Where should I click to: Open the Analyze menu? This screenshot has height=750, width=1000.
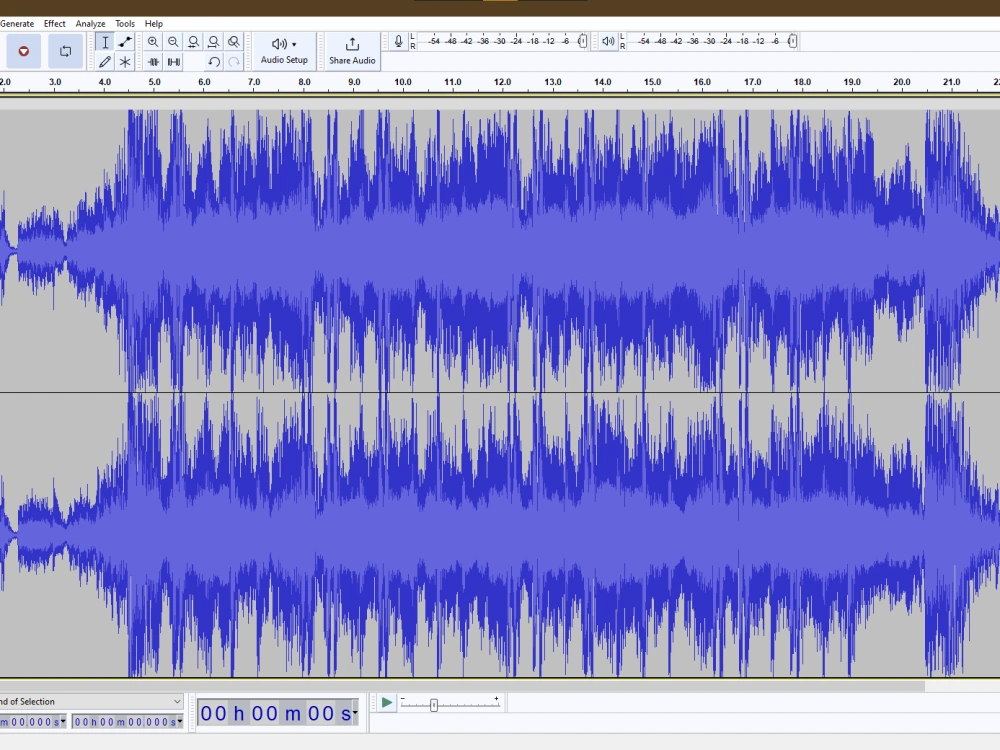pyautogui.click(x=90, y=24)
